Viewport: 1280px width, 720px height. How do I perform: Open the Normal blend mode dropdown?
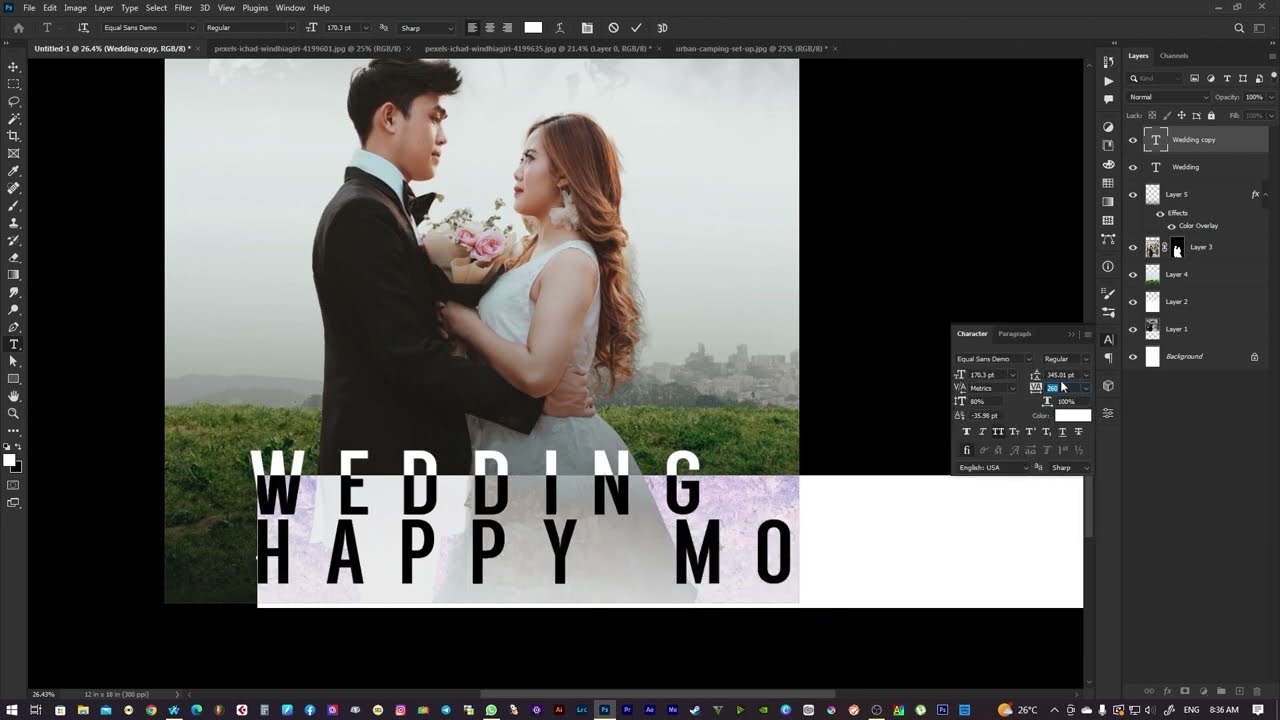pyautogui.click(x=1168, y=97)
